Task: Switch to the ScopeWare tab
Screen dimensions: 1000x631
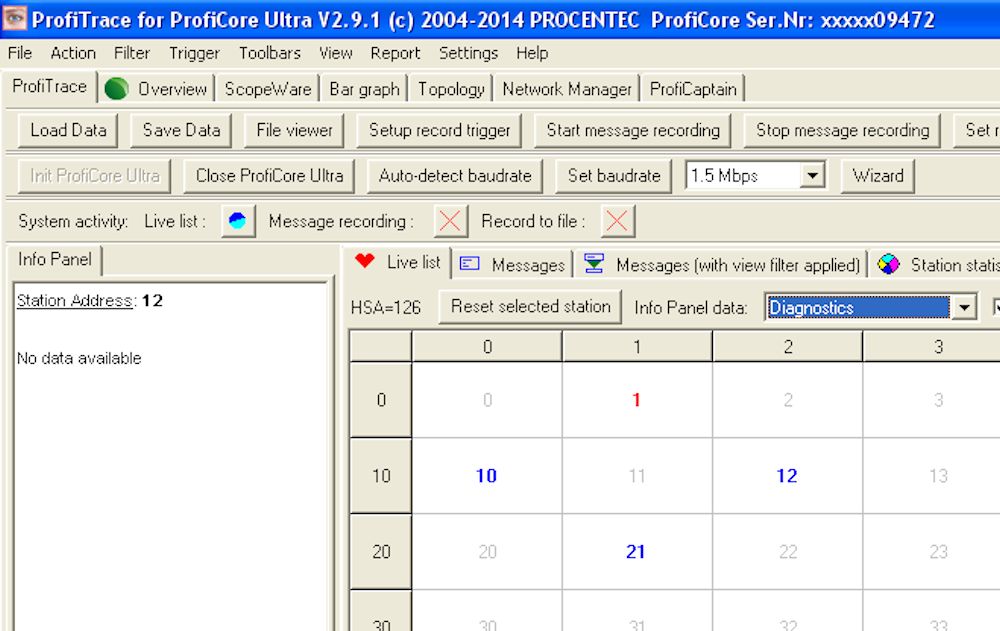Action: click(x=268, y=89)
